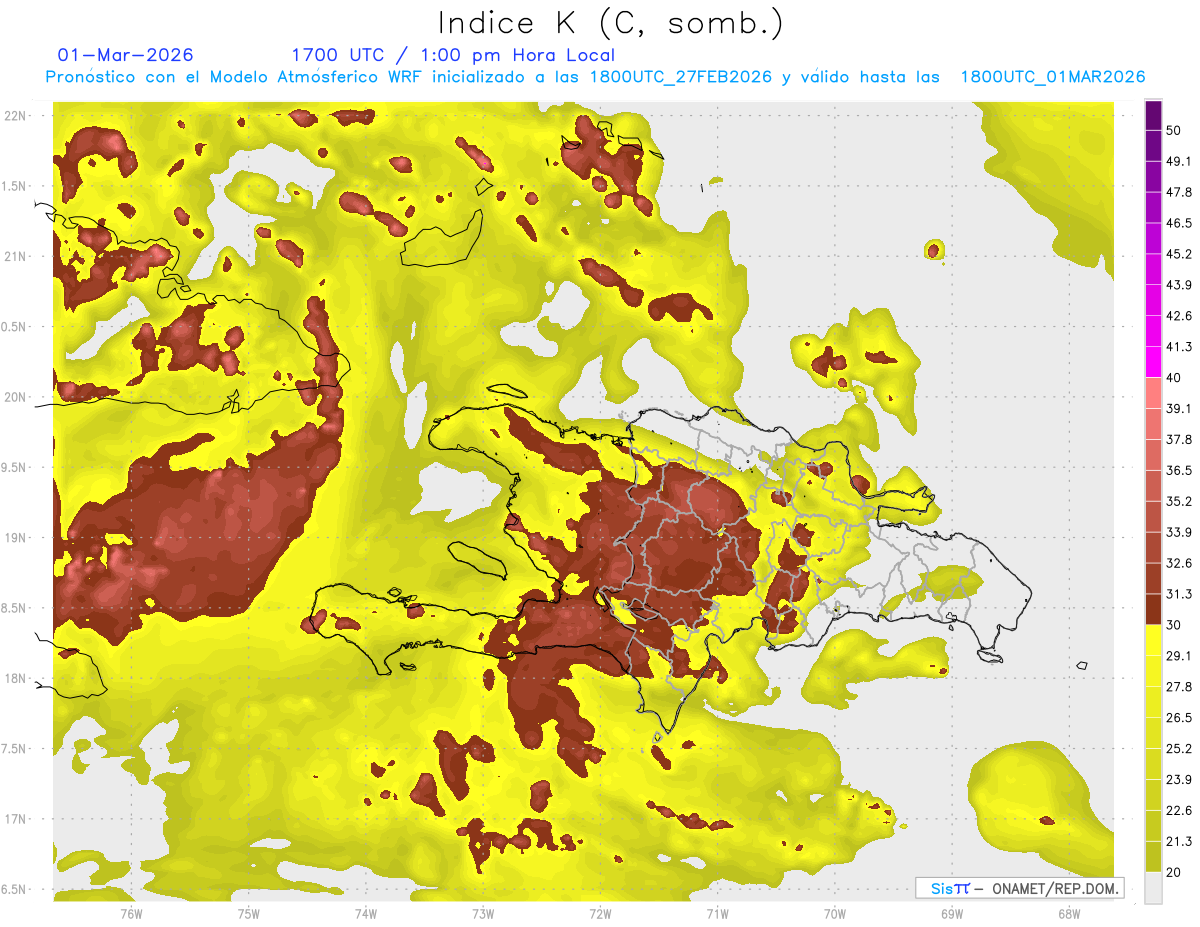Click the "49.1" value on color scale
The image size is (1200, 927).
(1179, 162)
